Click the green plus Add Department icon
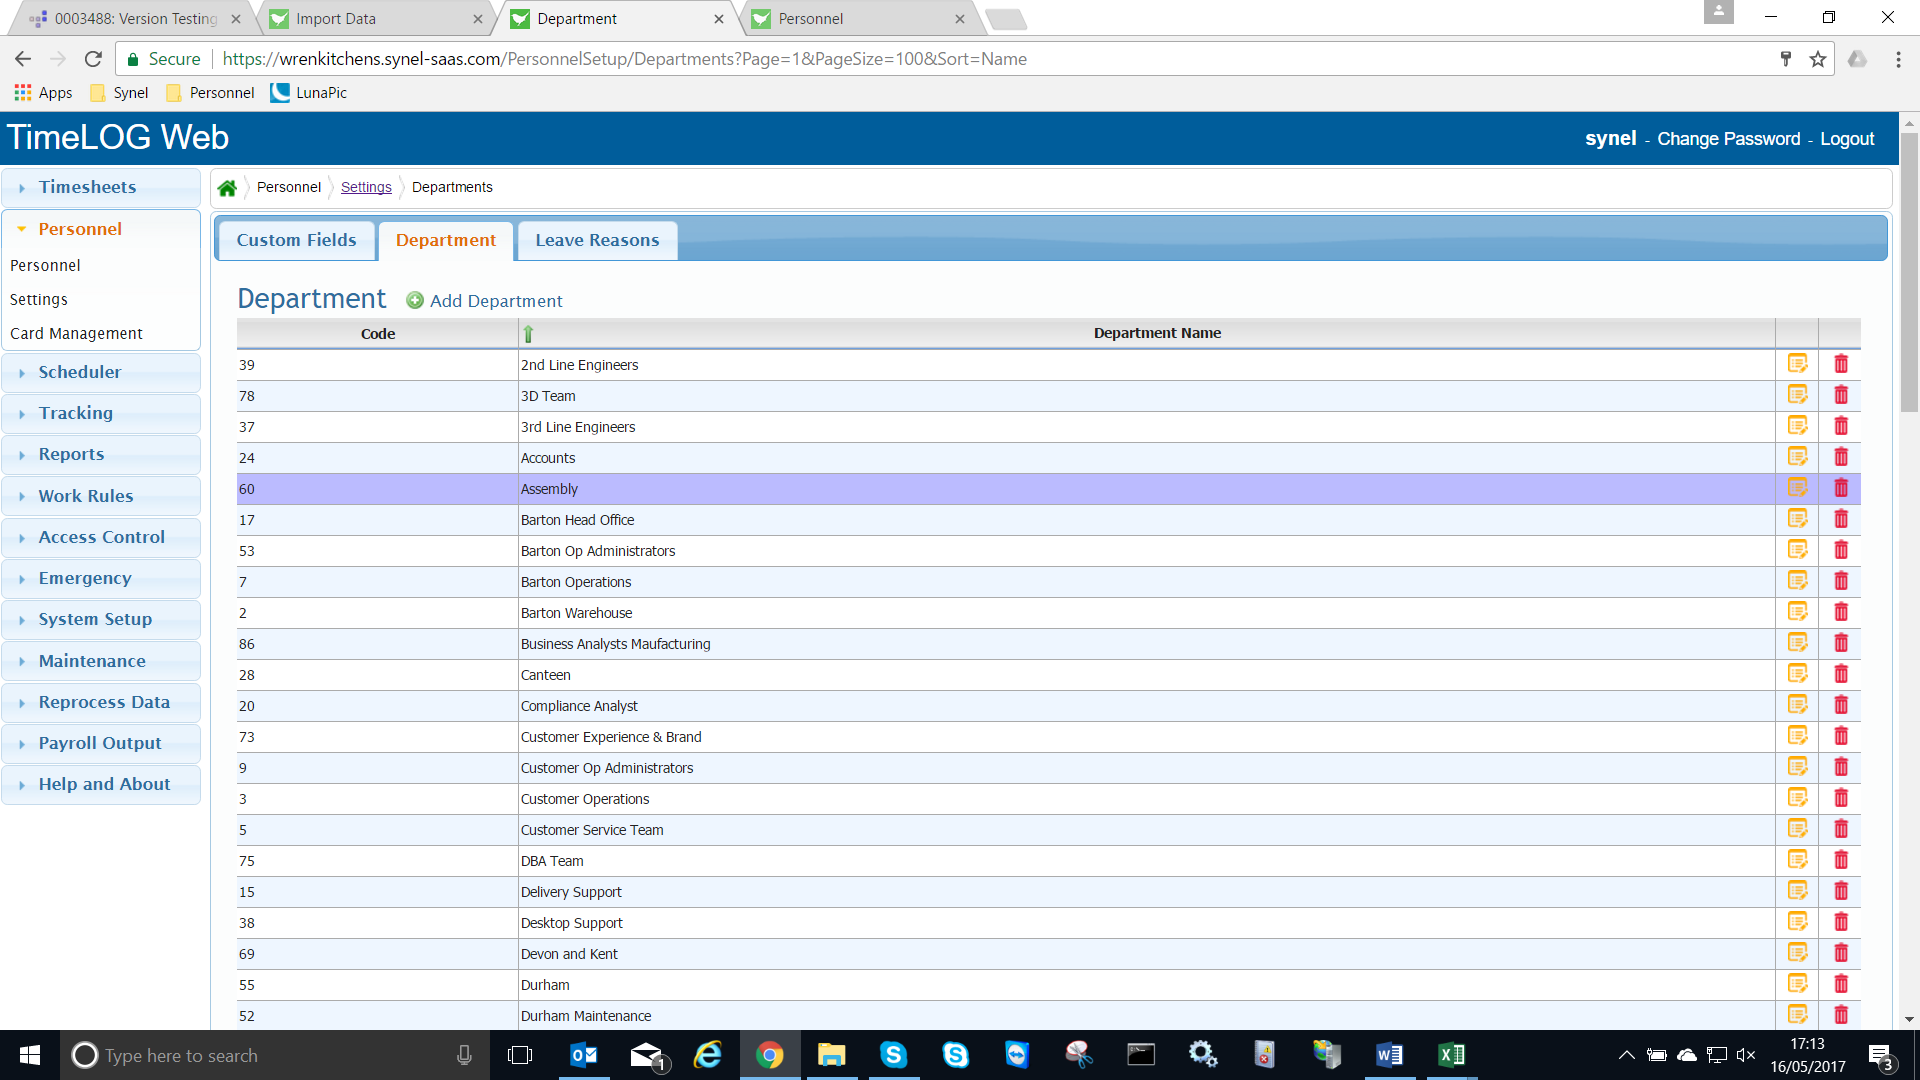The width and height of the screenshot is (1920, 1080). [x=415, y=301]
